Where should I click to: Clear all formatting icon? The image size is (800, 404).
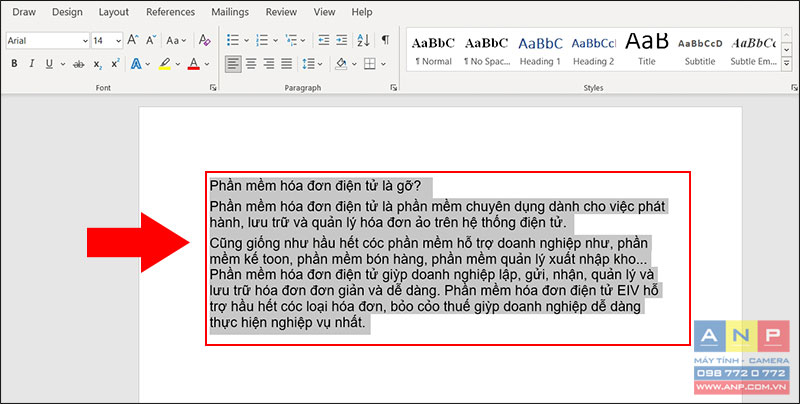pos(205,40)
